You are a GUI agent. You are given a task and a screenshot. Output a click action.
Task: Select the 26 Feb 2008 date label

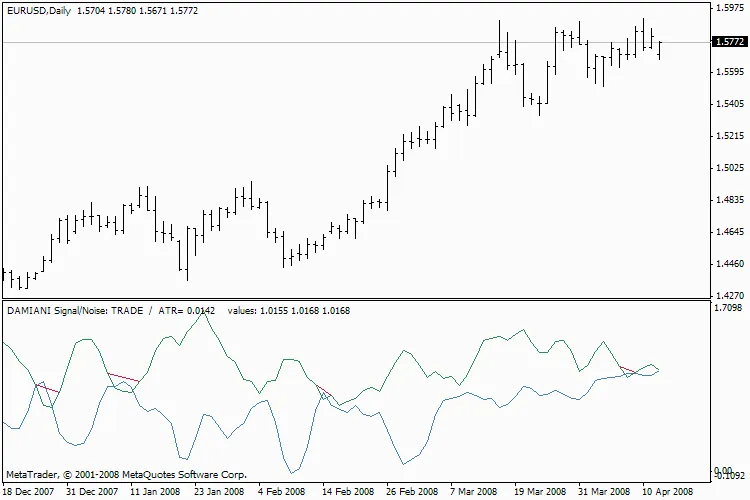pyautogui.click(x=411, y=492)
